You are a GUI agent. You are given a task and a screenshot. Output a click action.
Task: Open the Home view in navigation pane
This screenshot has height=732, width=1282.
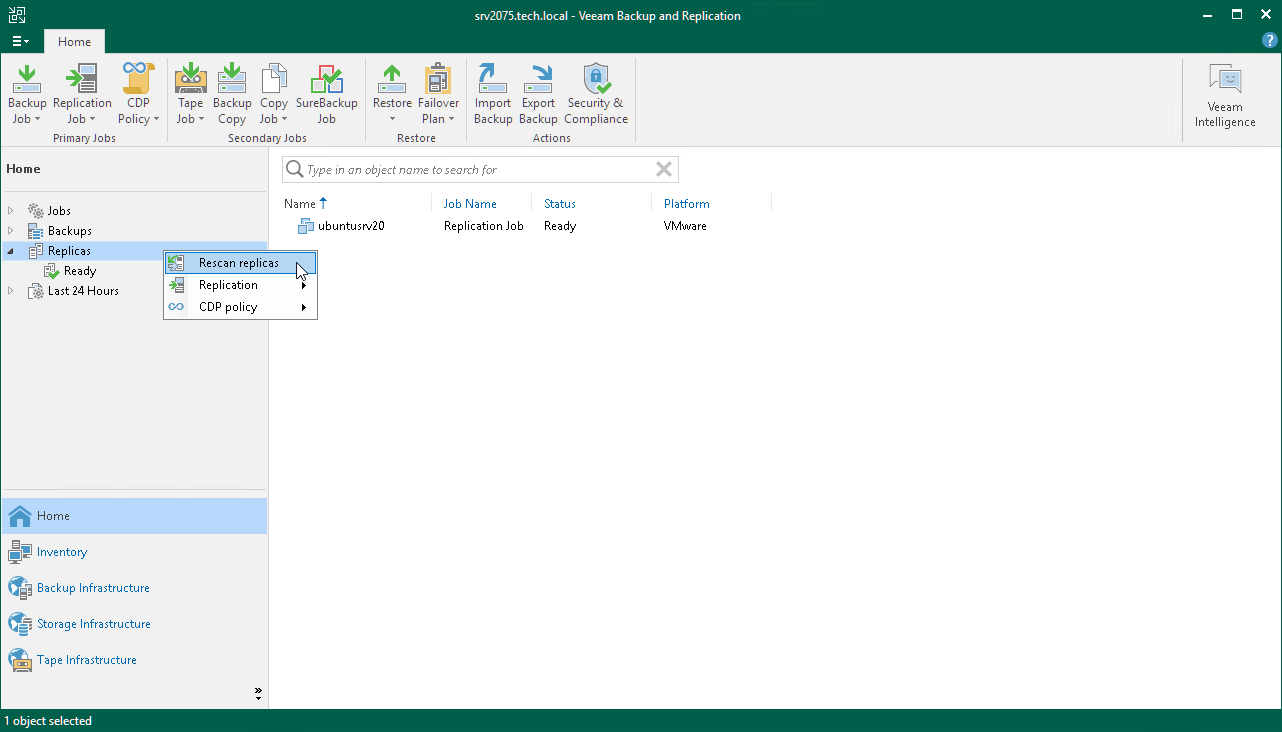(x=134, y=516)
